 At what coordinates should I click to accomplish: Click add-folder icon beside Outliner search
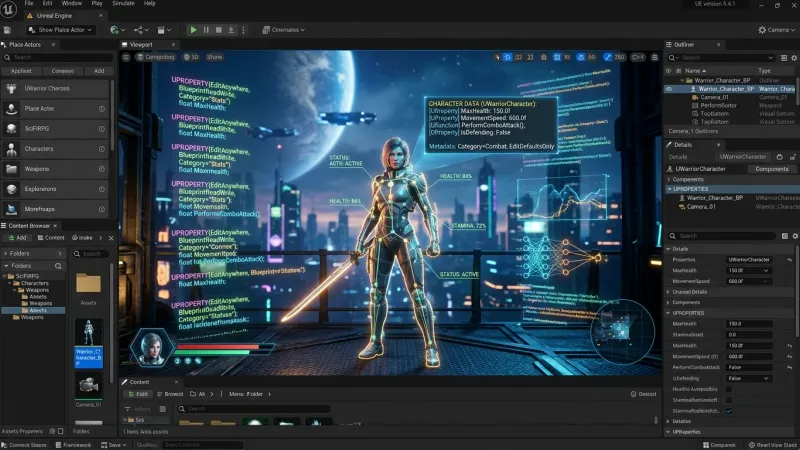point(784,58)
